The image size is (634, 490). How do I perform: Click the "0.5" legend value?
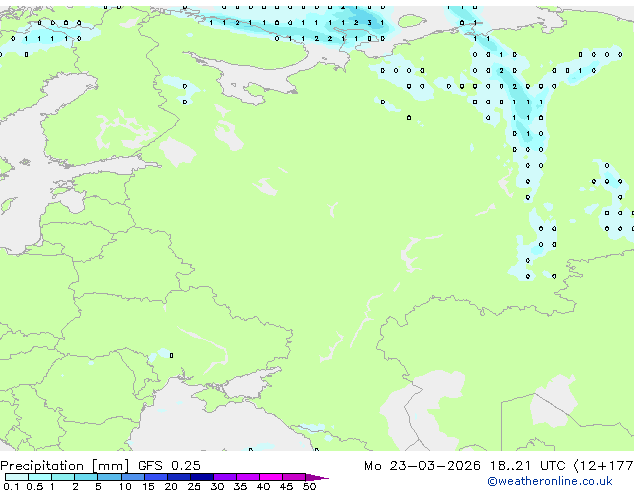coord(34,486)
